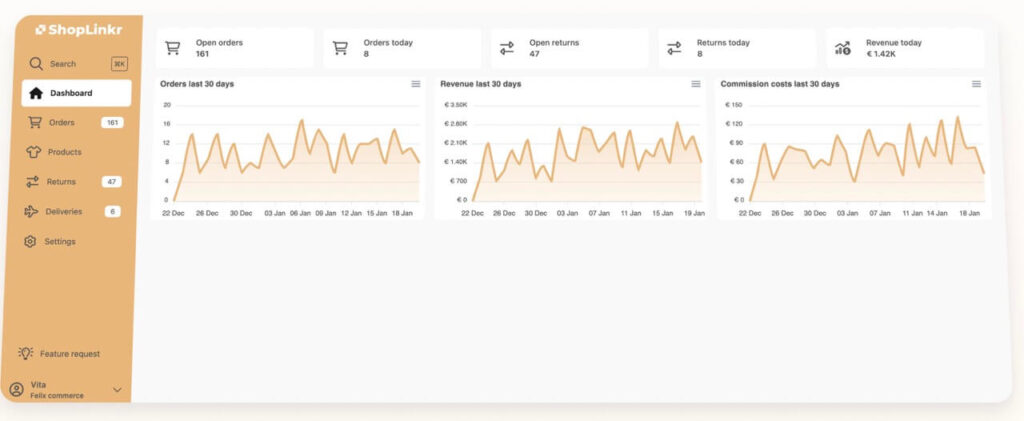Click the Deliveries airplane icon
The width and height of the screenshot is (1024, 421).
(x=31, y=211)
